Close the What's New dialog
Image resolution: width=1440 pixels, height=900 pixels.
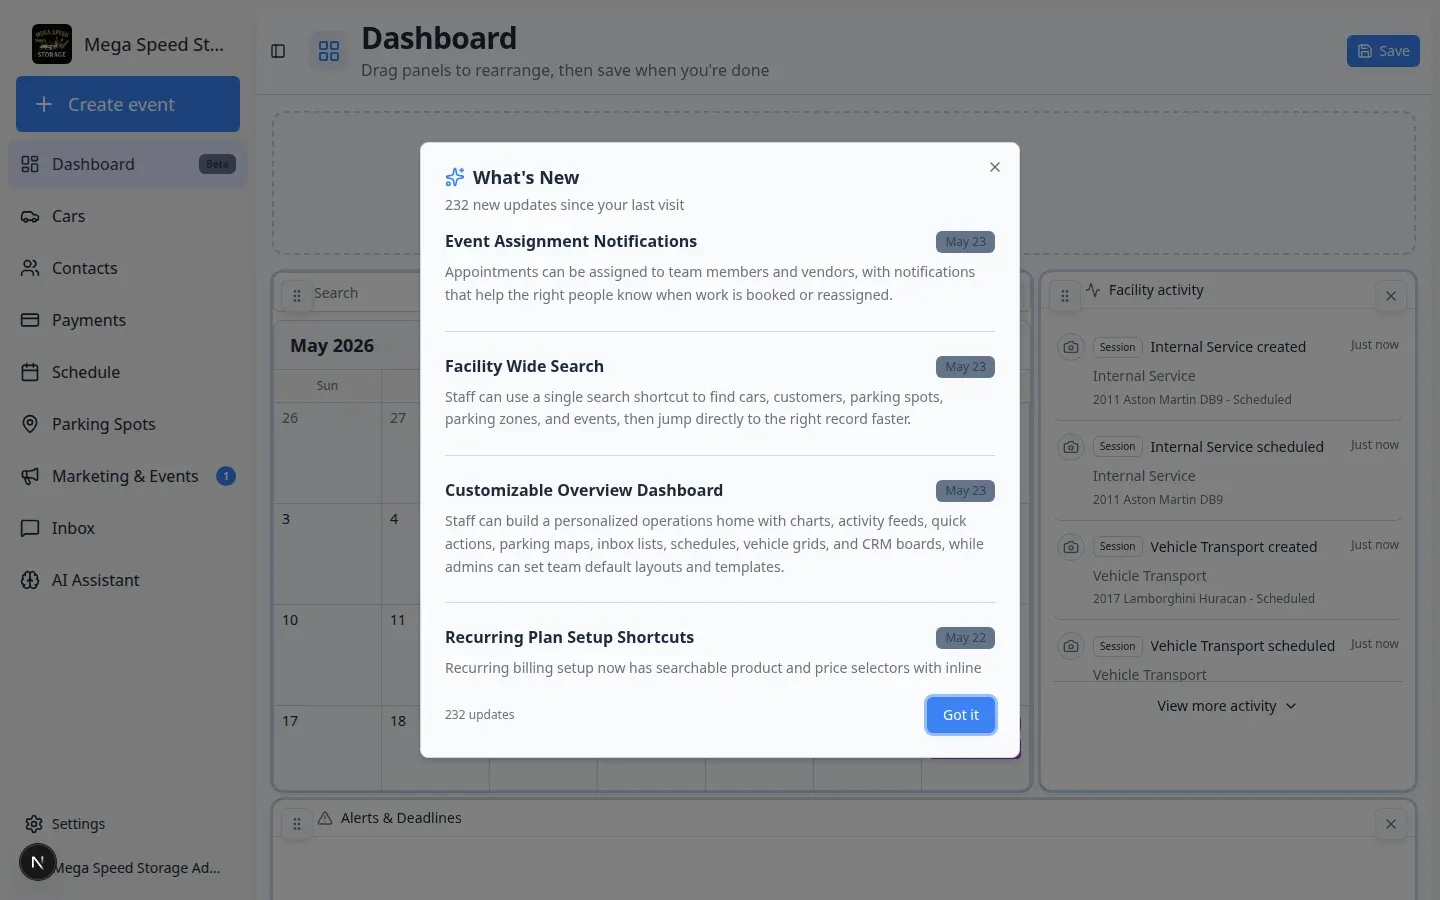point(994,167)
